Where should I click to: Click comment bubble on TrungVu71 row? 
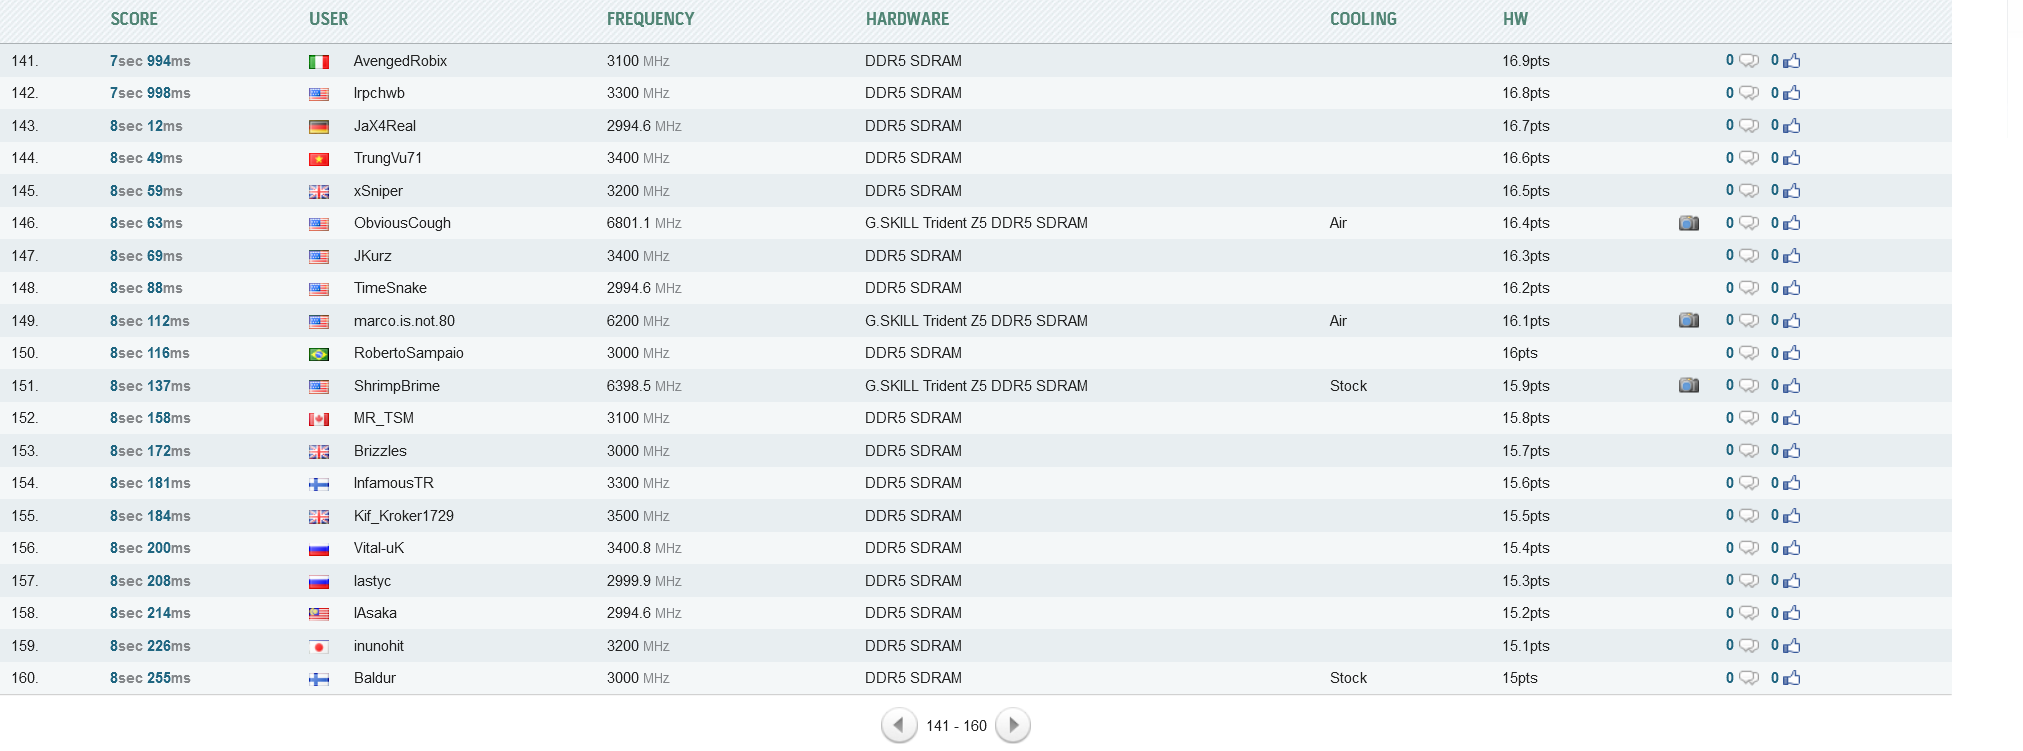coord(1748,158)
